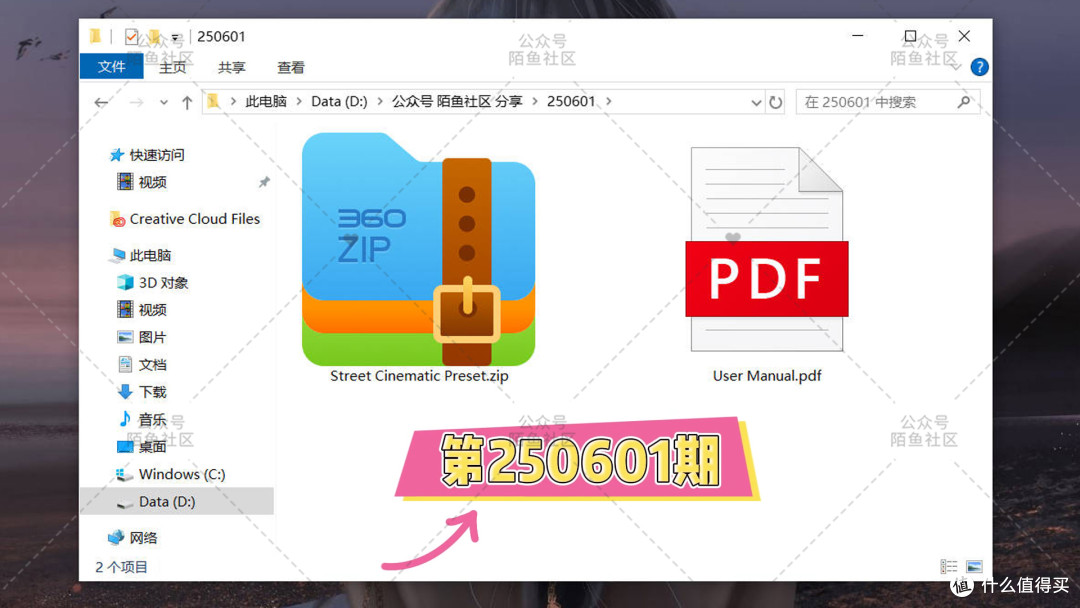Expand the chevron after 此电脑 breadcrumb
1080x608 pixels.
[299, 101]
